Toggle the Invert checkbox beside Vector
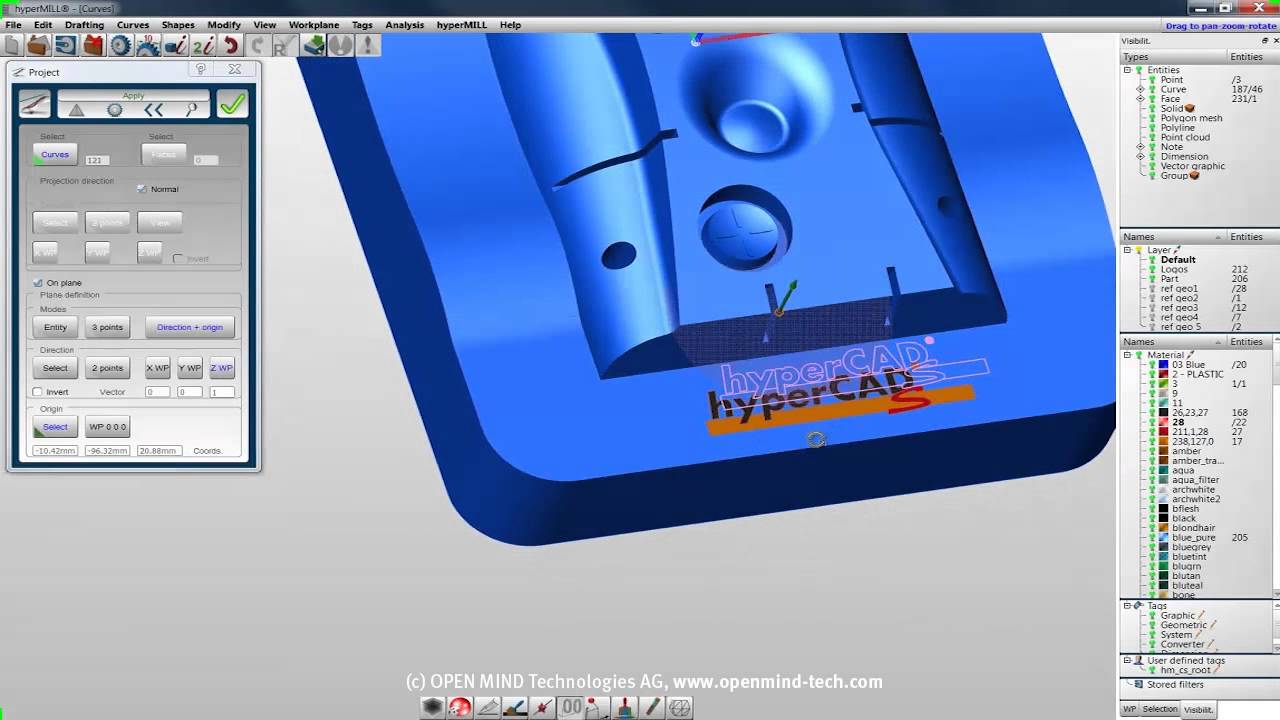Screen dimensions: 1280x720 point(38,392)
